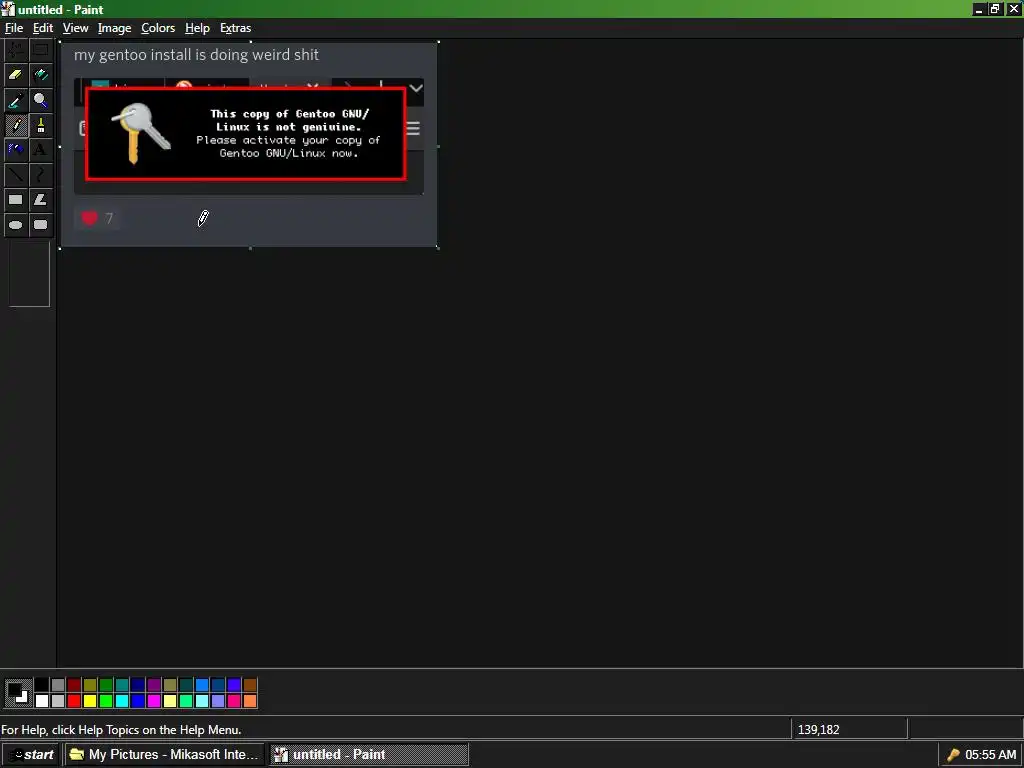Click the untitled - Paint taskbar button
This screenshot has width=1024, height=768.
coord(369,755)
